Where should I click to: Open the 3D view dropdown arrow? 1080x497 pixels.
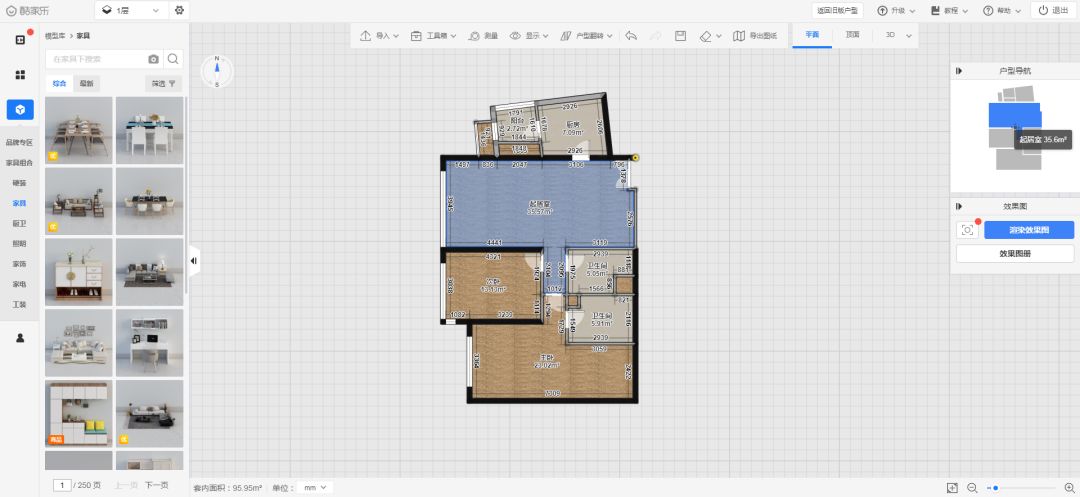click(908, 36)
